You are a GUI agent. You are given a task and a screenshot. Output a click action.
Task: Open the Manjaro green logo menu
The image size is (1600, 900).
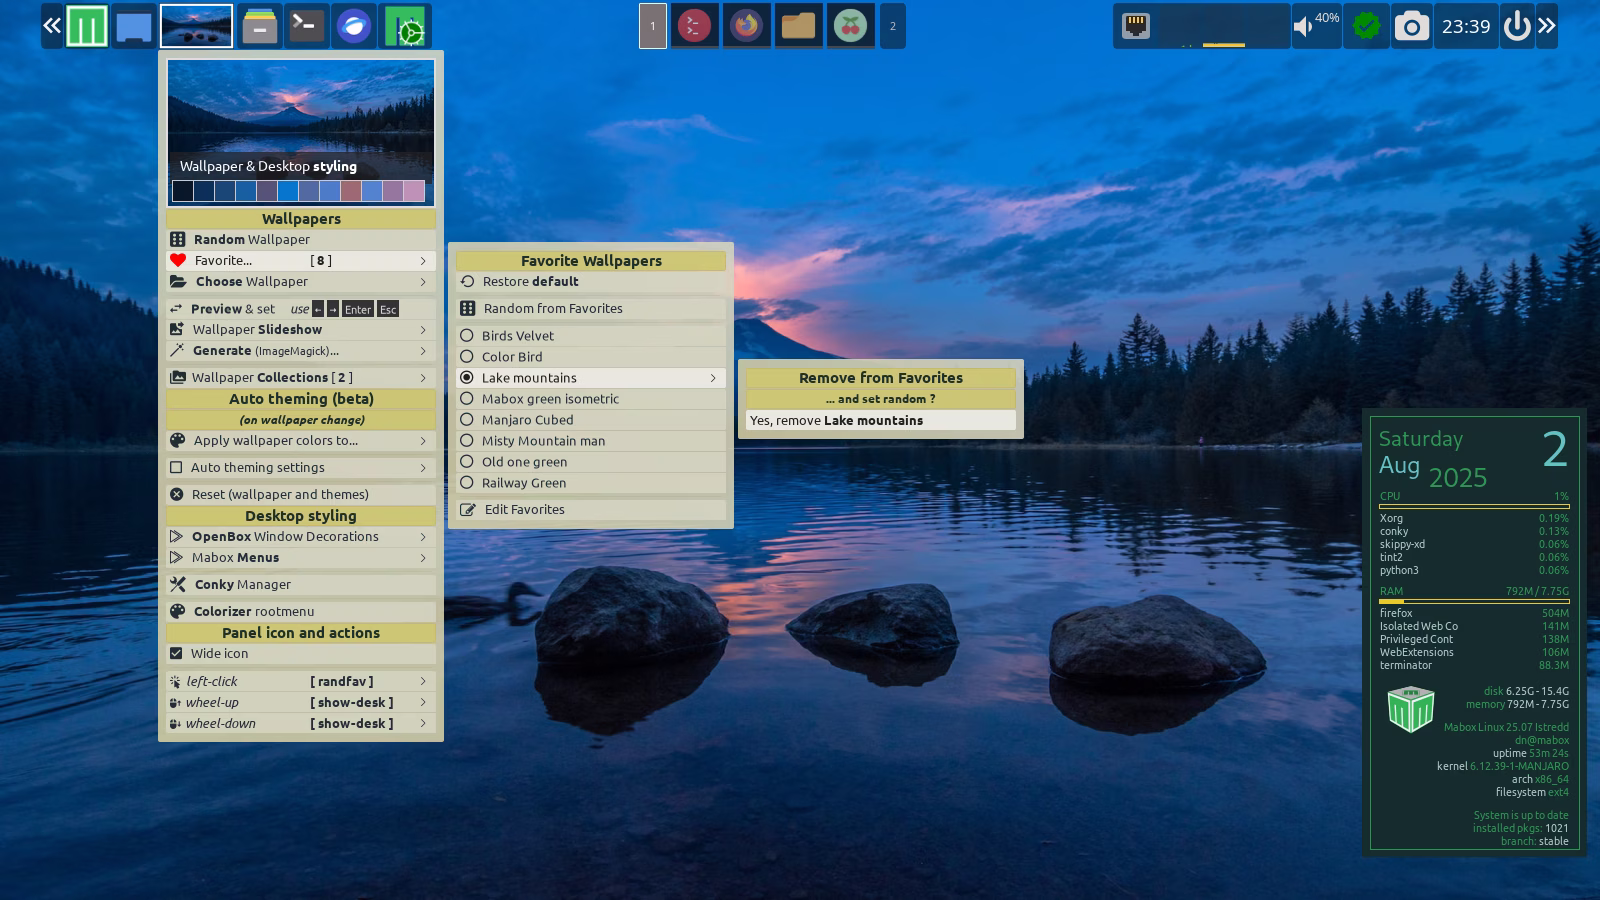tap(87, 26)
